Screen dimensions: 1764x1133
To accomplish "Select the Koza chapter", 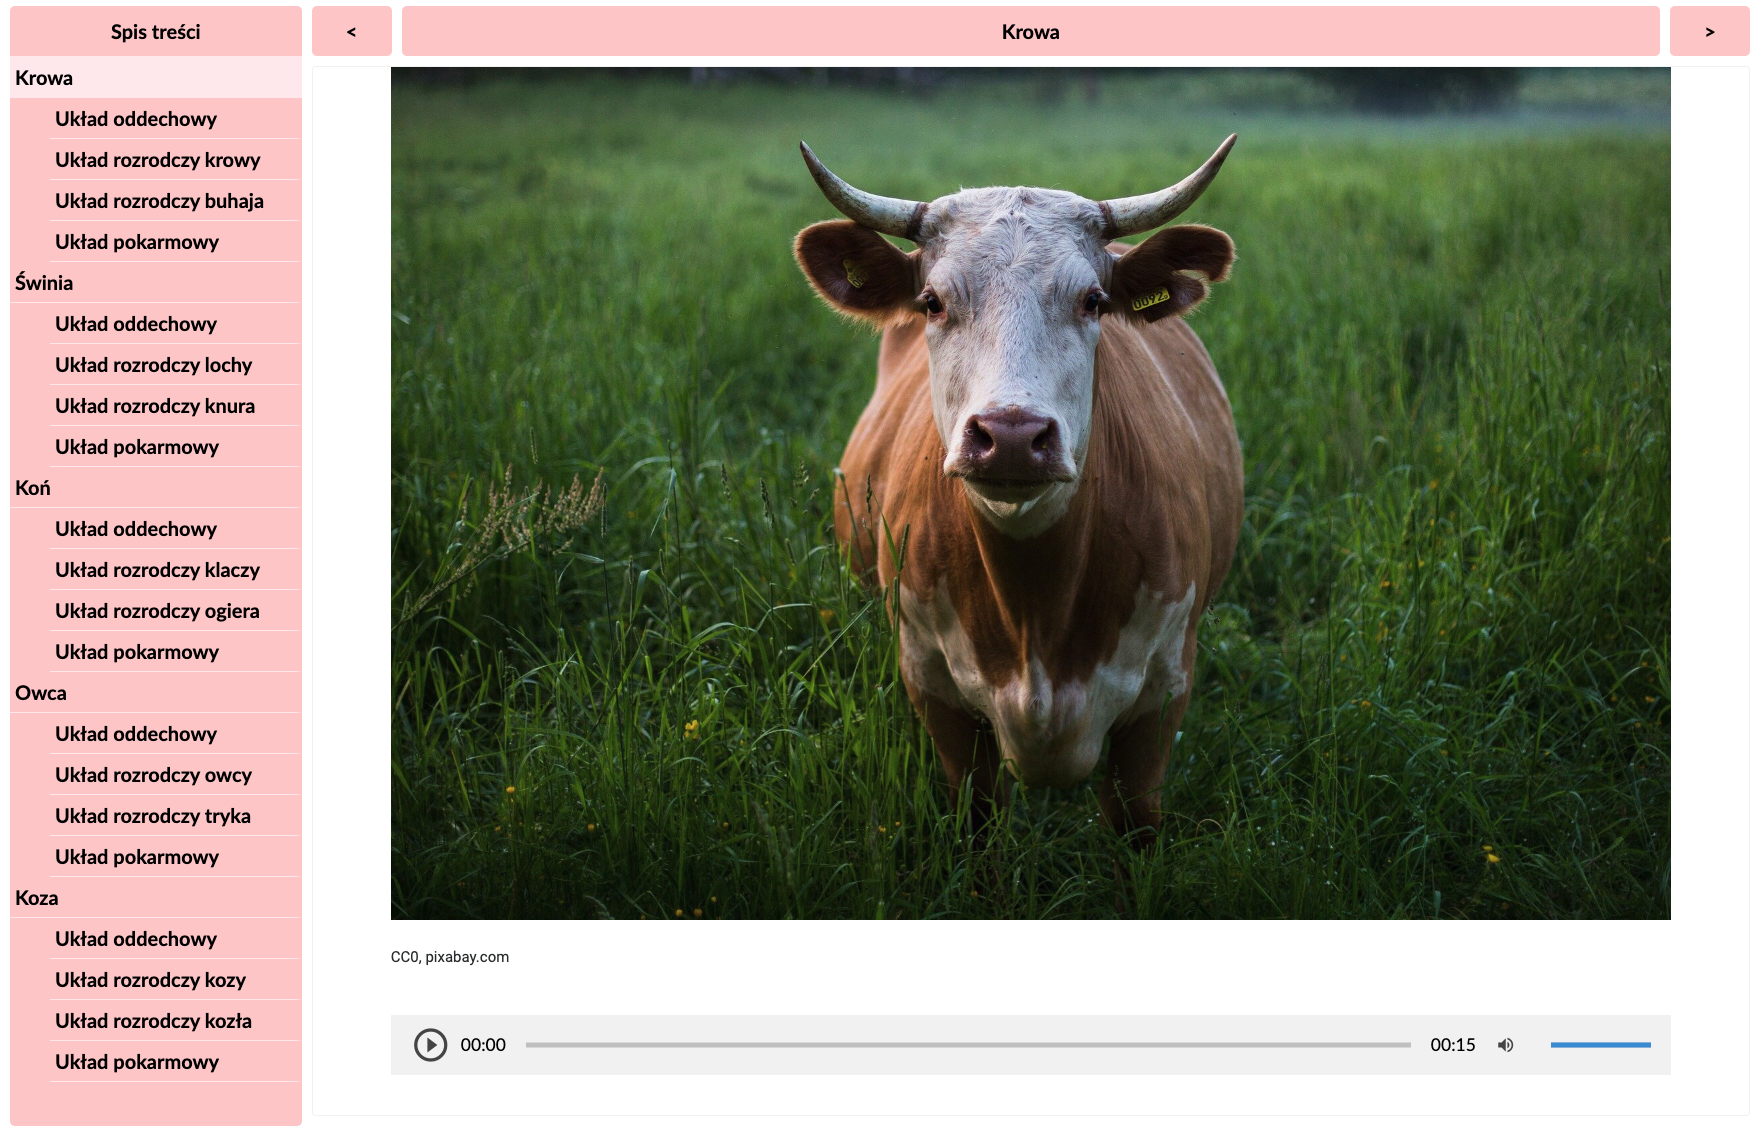I will (x=37, y=898).
